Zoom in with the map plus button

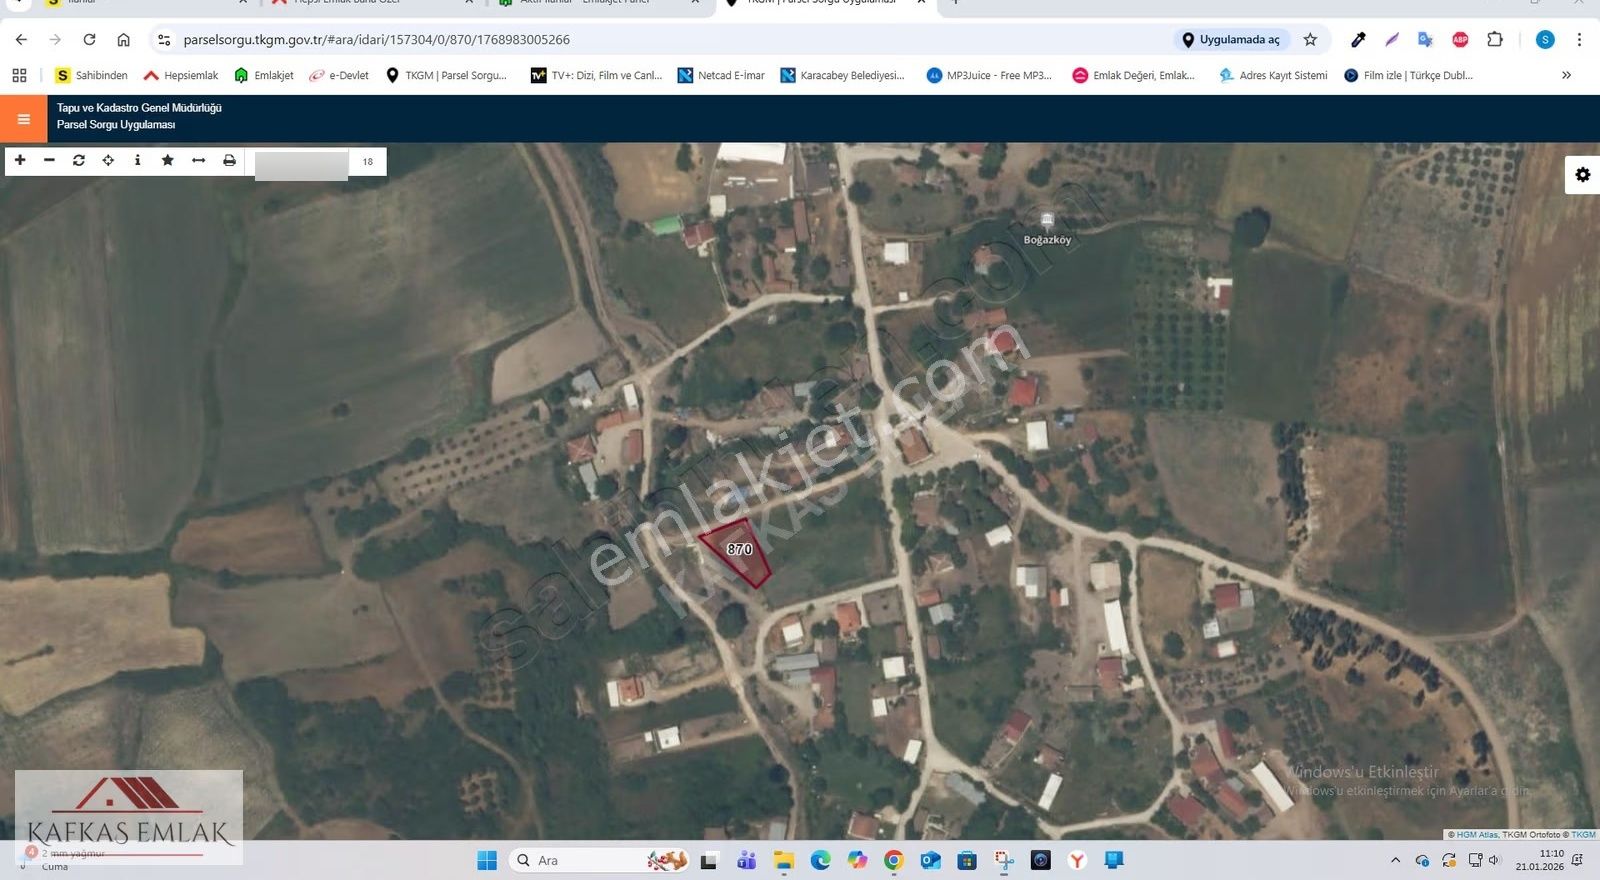(x=20, y=161)
